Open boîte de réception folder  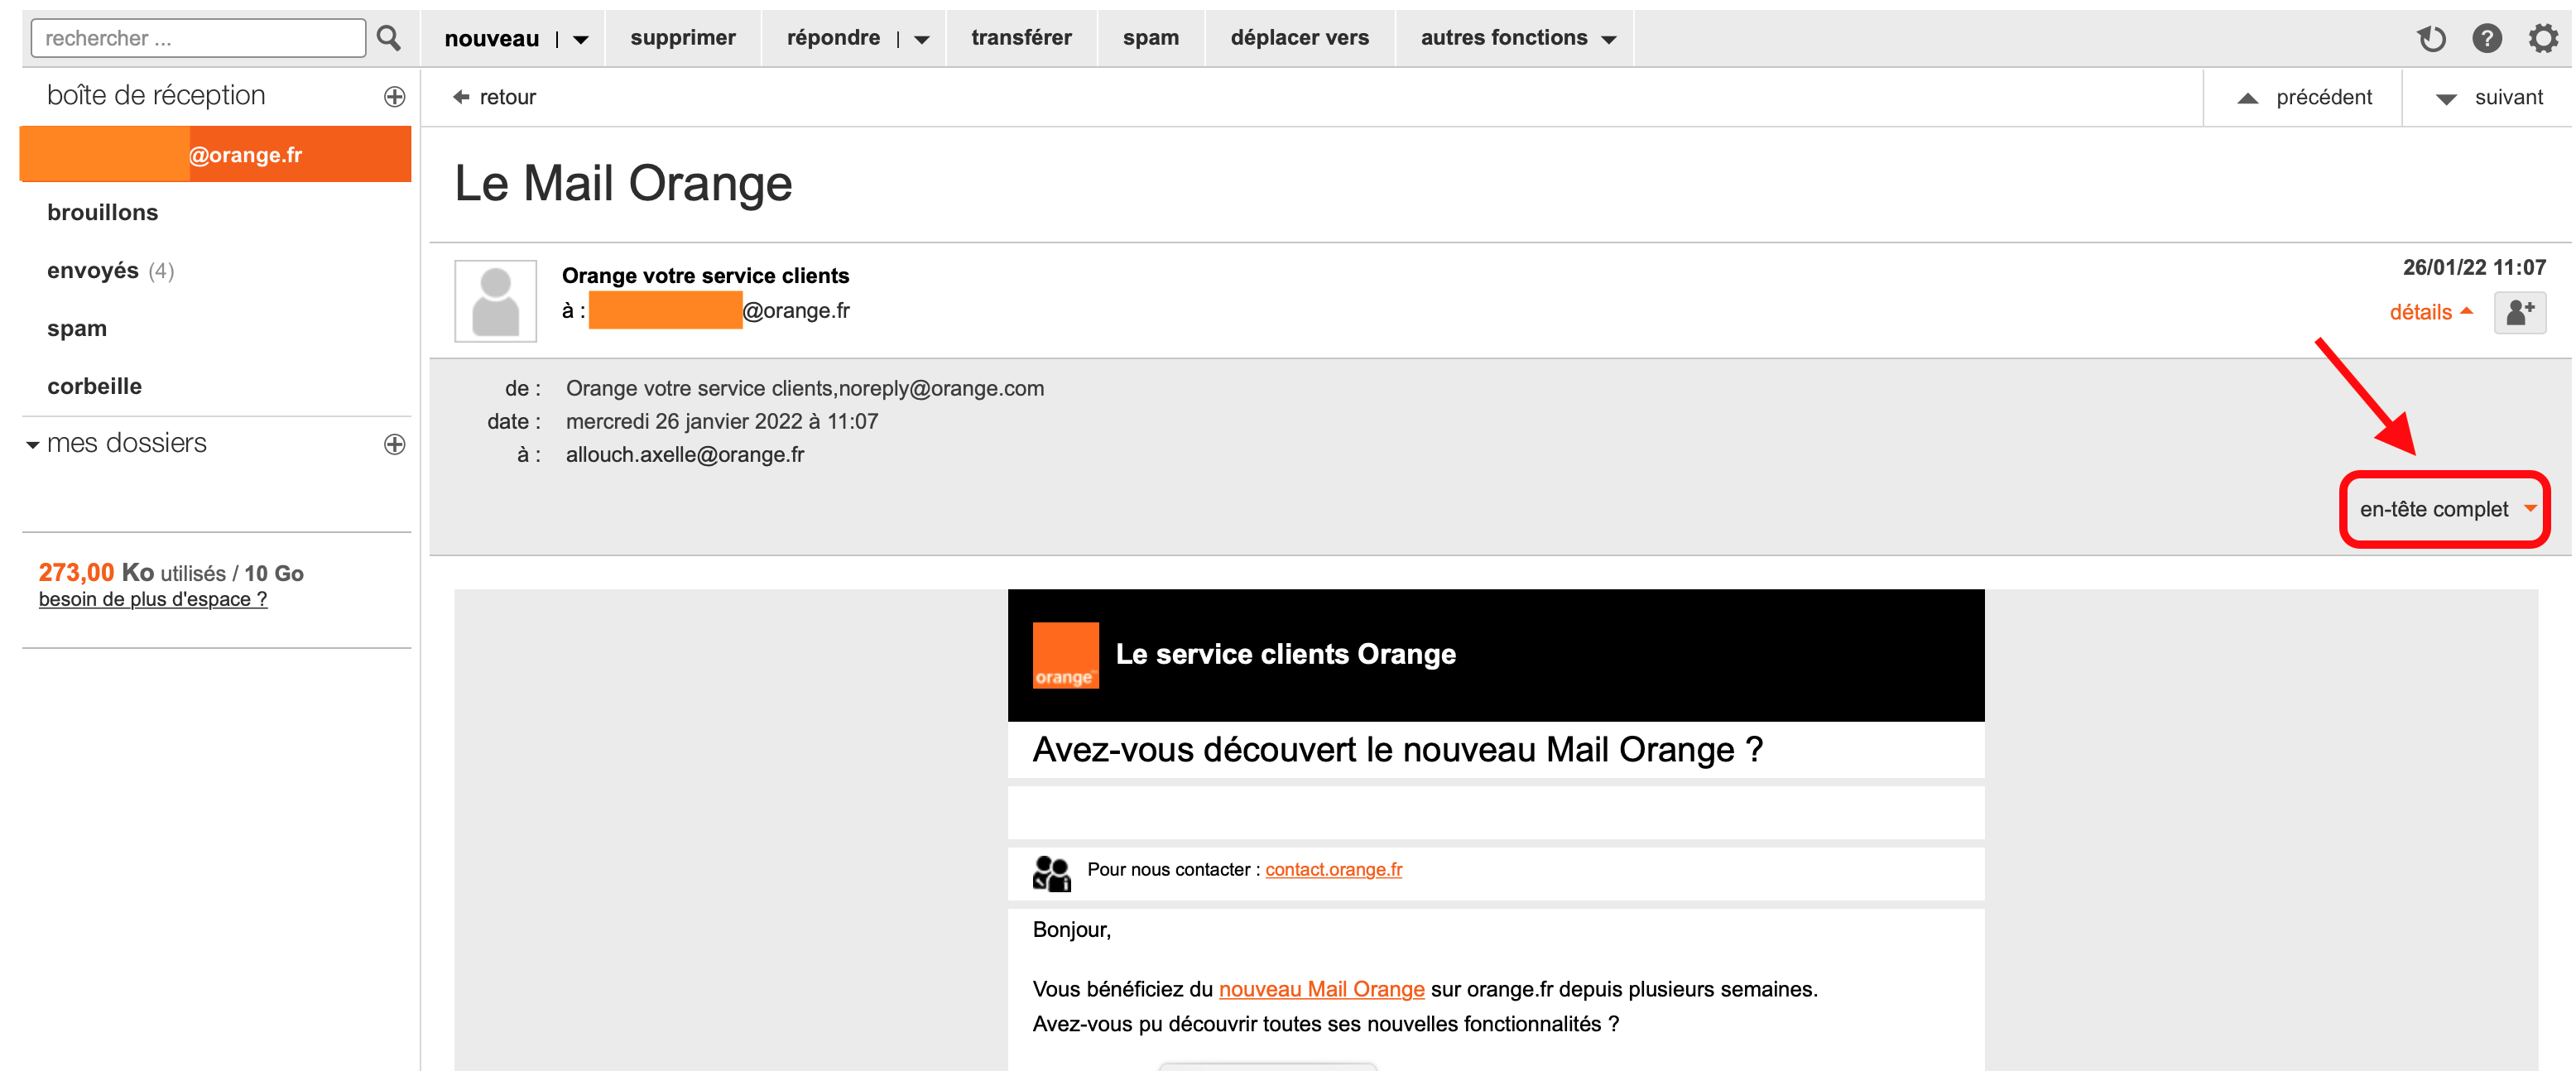pyautogui.click(x=156, y=95)
